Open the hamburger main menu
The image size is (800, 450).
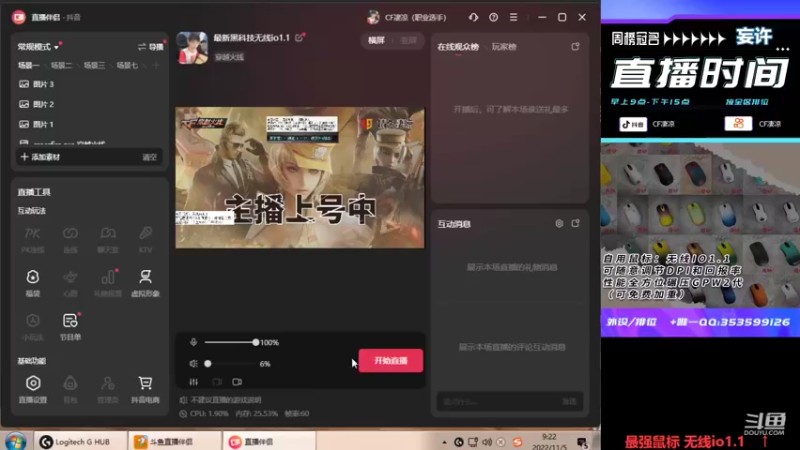[513, 17]
